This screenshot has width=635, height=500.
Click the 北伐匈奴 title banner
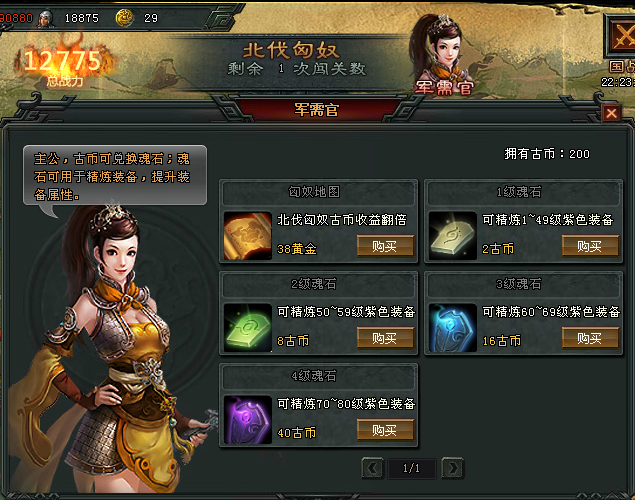pyautogui.click(x=291, y=51)
